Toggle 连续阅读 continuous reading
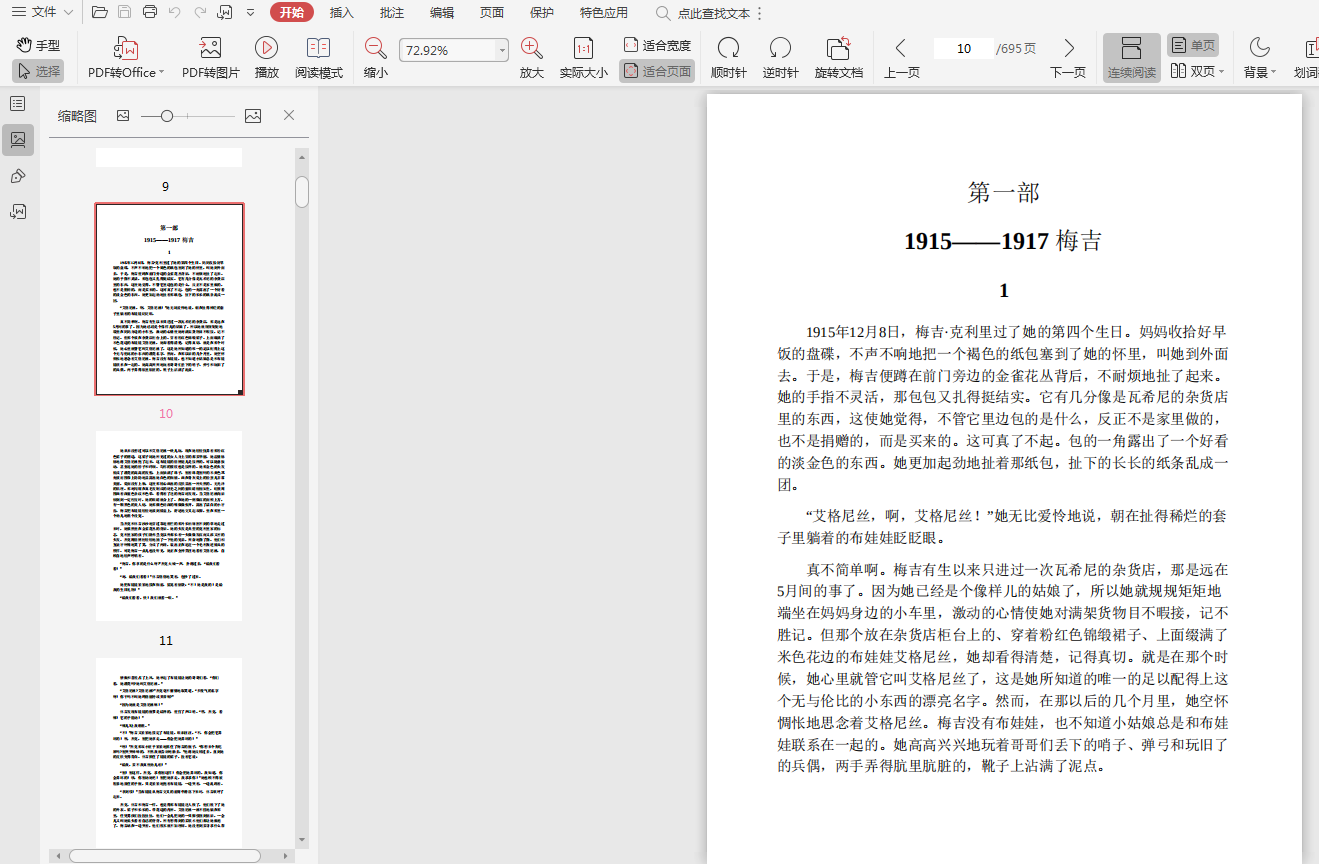 tap(1132, 58)
